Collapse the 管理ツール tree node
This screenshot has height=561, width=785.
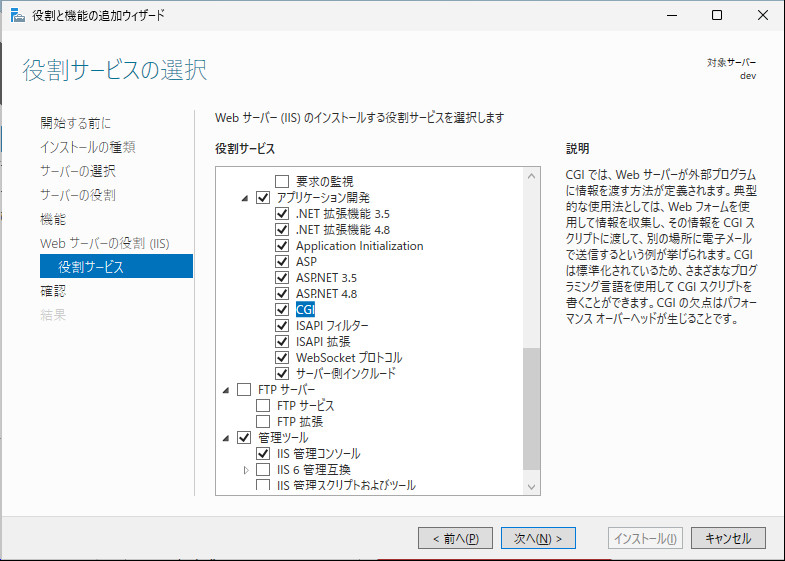226,438
